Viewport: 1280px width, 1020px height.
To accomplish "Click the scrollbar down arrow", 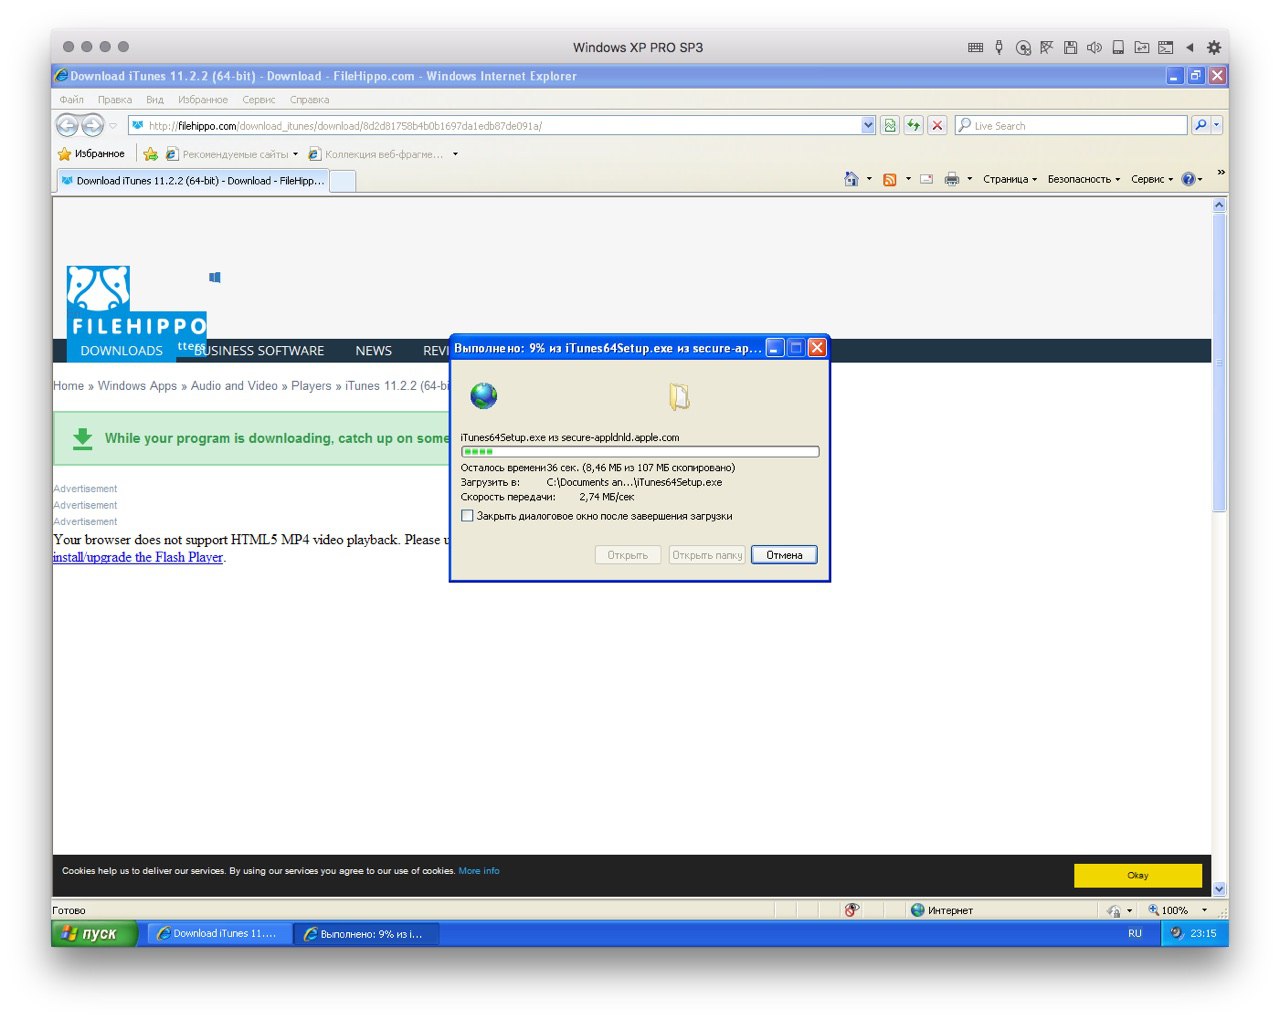I will (x=1219, y=889).
